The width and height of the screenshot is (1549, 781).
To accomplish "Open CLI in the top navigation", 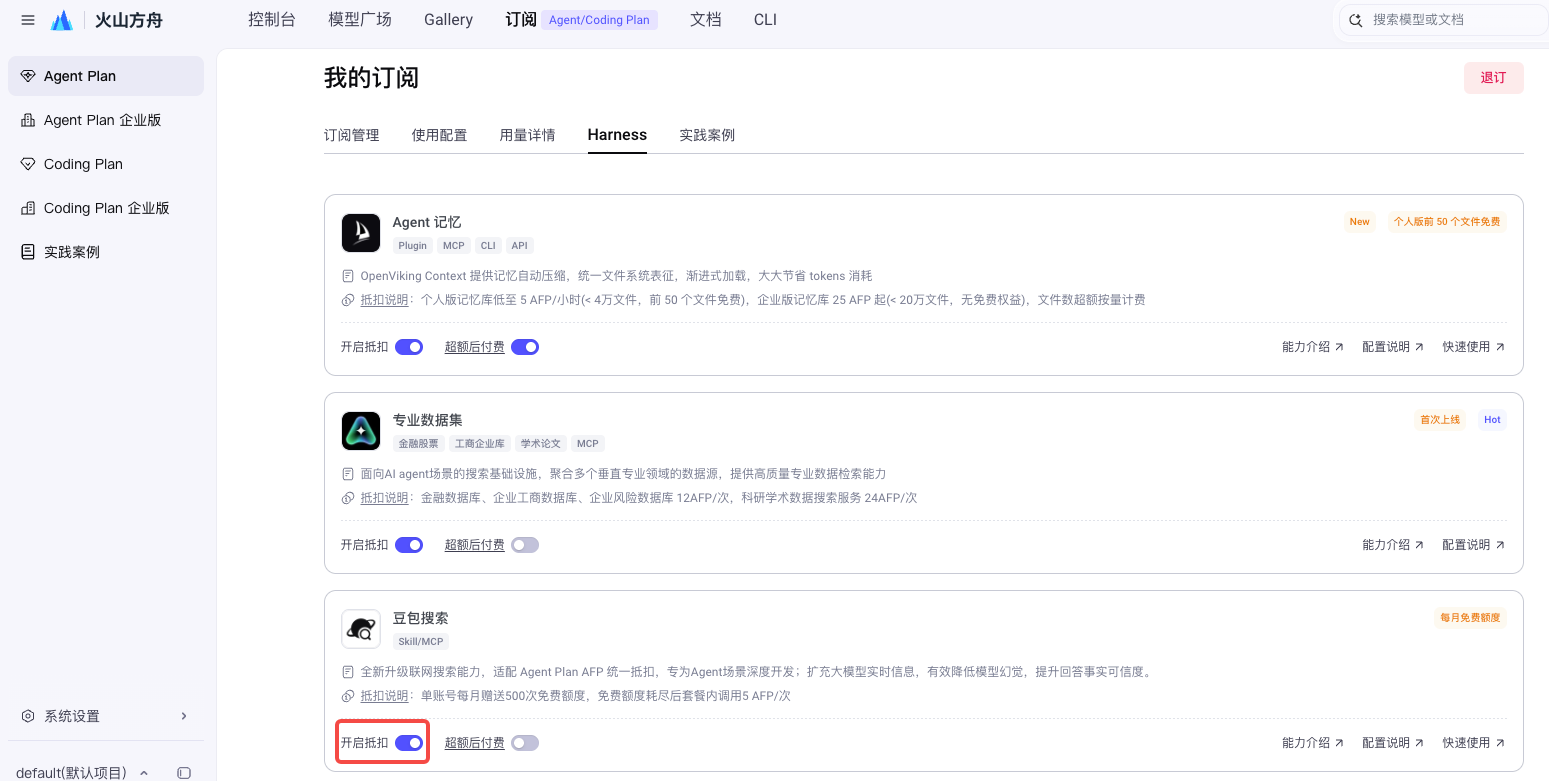I will tap(765, 20).
